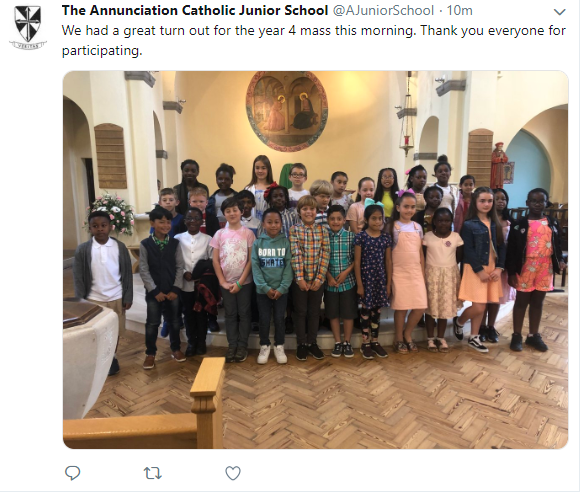This screenshot has width=580, height=492.
Task: Click the girl's orange floral dress in photo
Action: pyautogui.click(x=535, y=255)
